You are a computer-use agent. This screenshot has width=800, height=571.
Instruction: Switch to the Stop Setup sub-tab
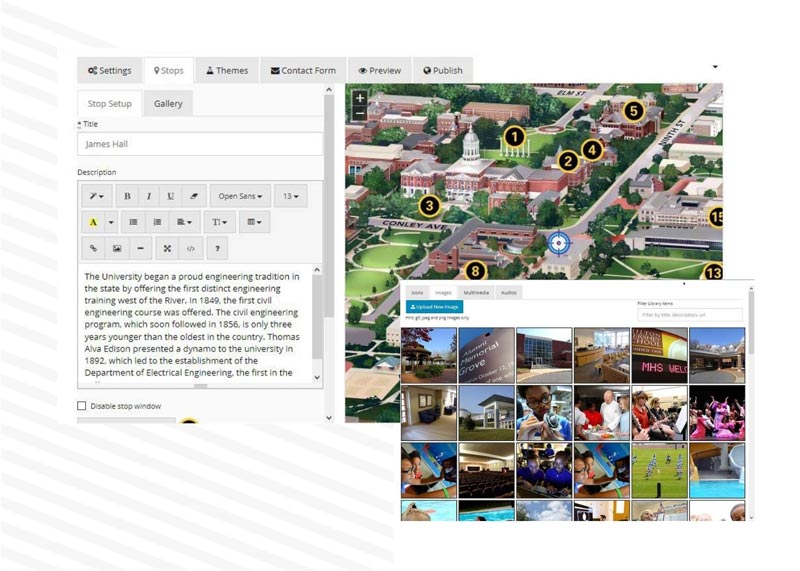pyautogui.click(x=110, y=104)
